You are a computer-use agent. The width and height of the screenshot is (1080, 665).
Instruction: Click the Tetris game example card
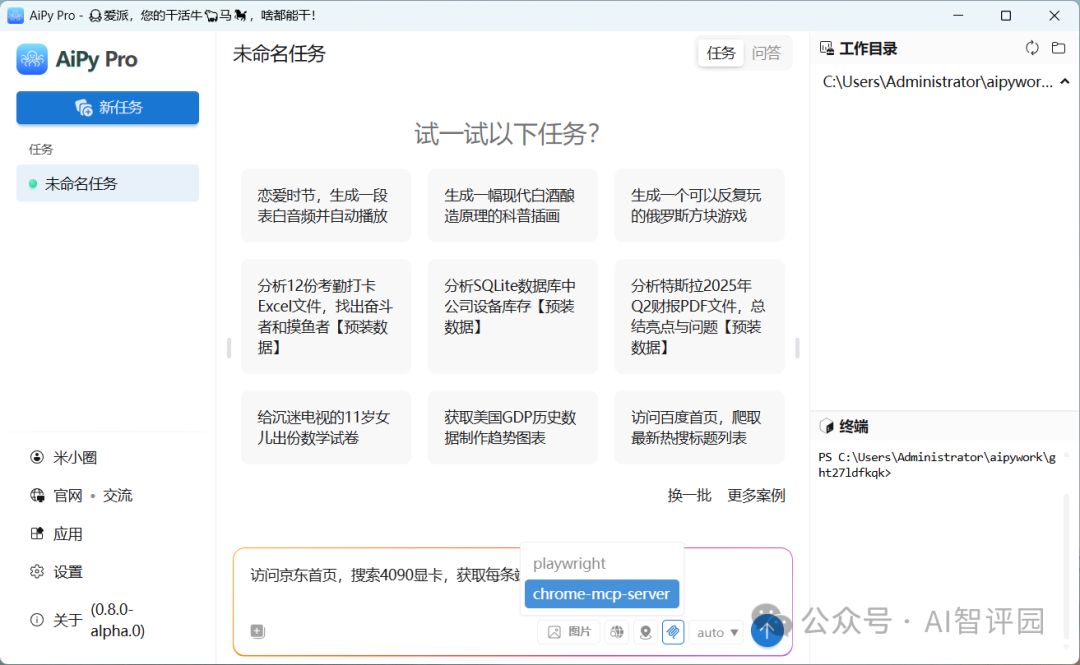[699, 205]
